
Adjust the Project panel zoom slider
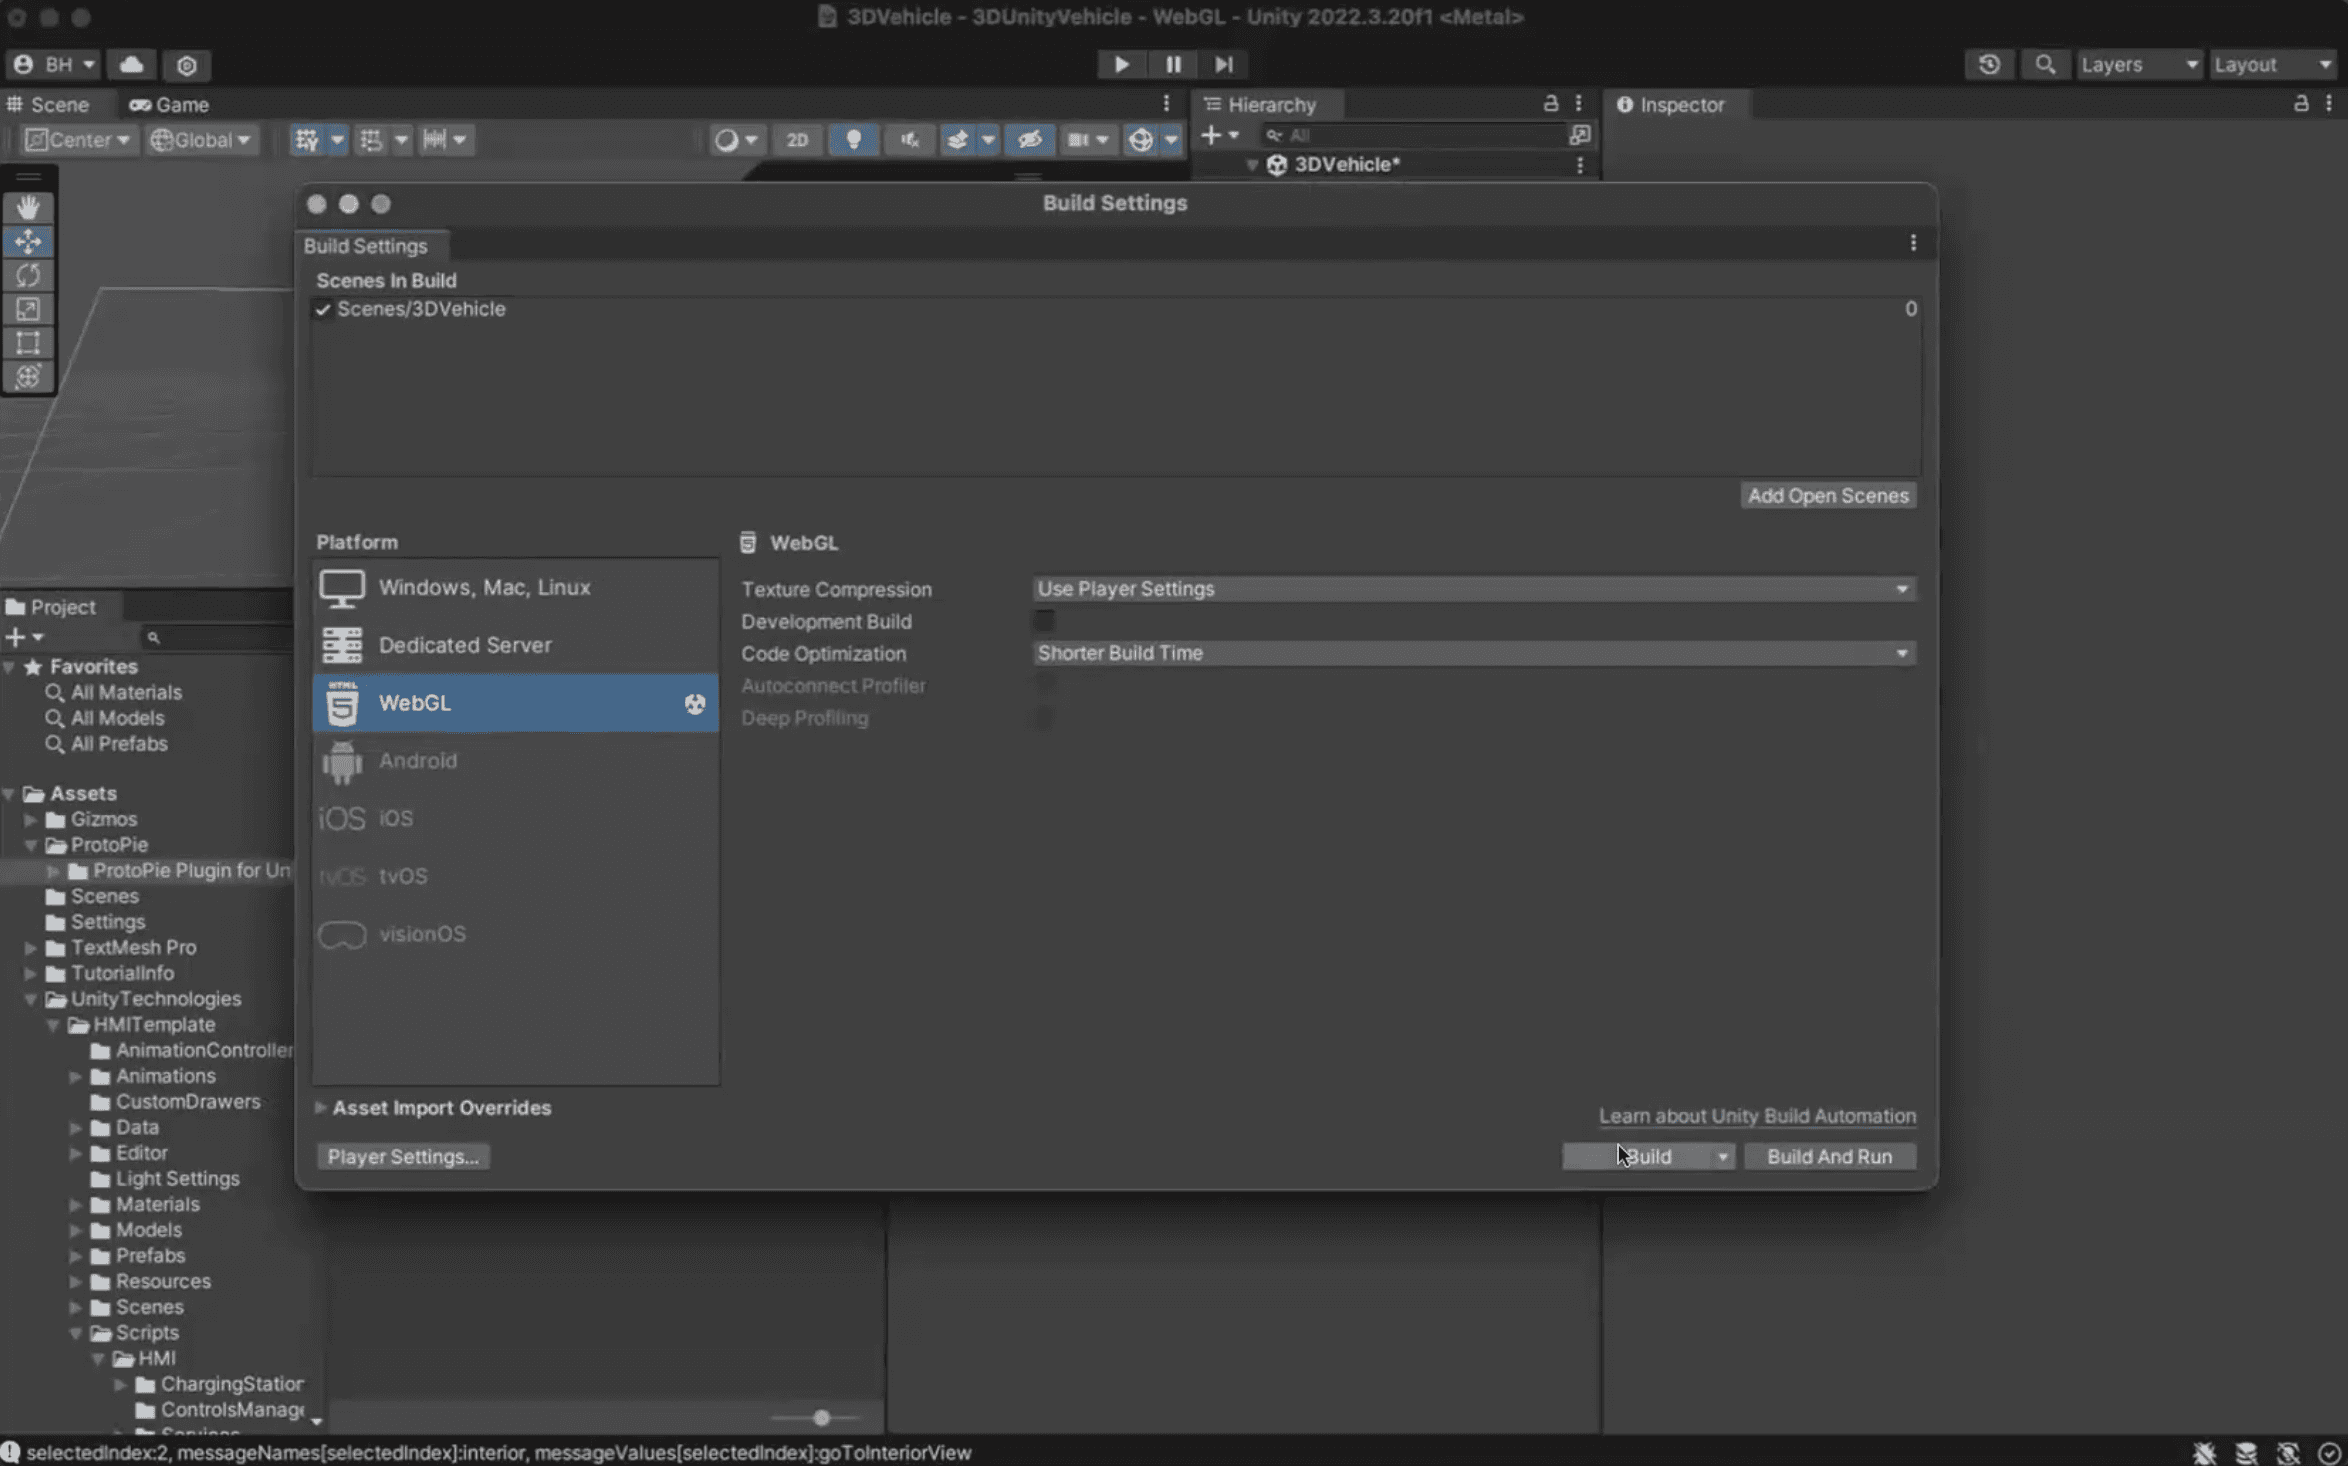[x=819, y=1417]
